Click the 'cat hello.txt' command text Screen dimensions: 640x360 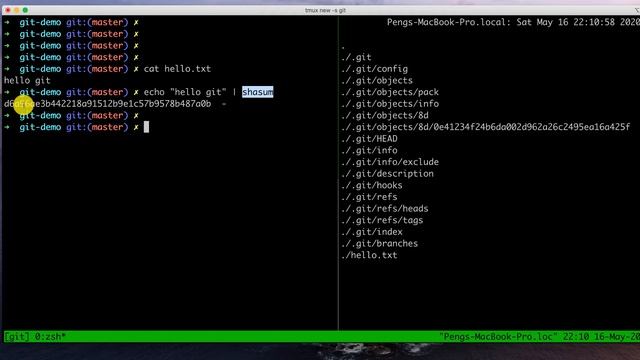point(177,69)
